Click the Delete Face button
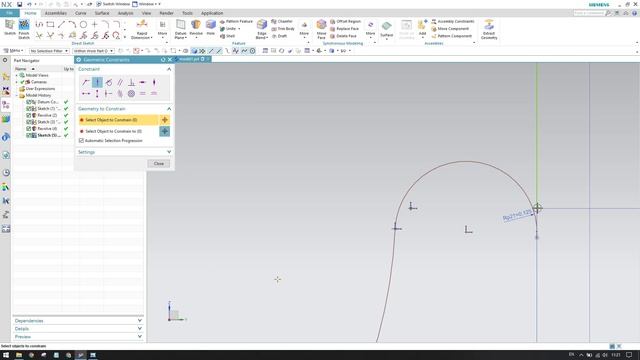Image resolution: width=640 pixels, height=360 pixels. [x=344, y=36]
